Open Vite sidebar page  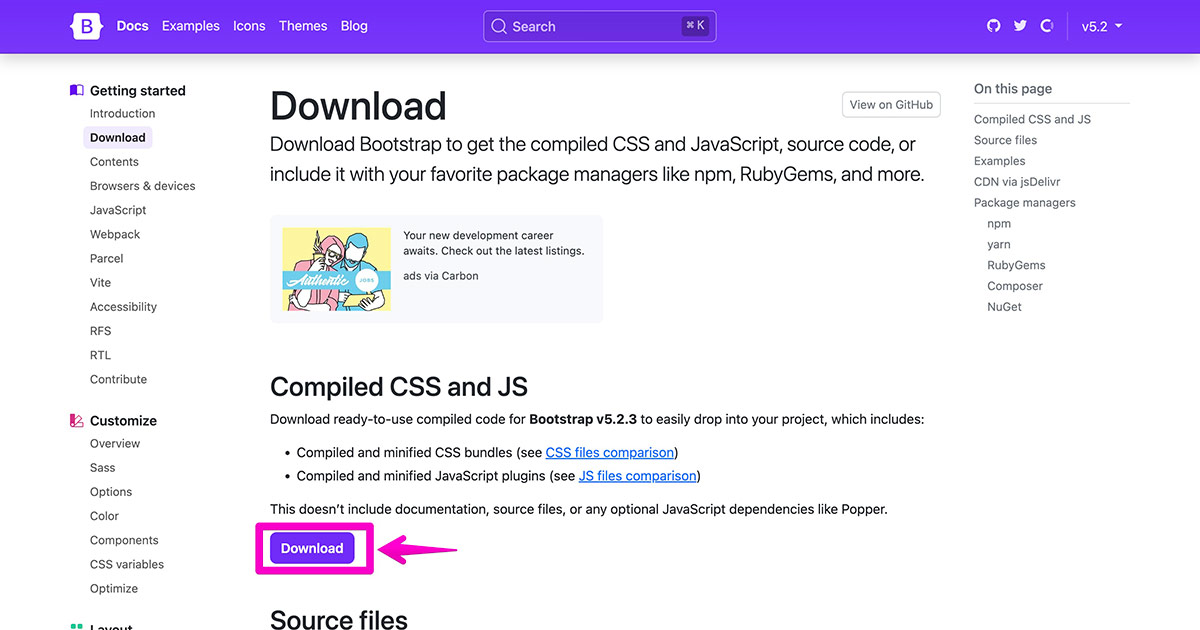[x=100, y=283]
